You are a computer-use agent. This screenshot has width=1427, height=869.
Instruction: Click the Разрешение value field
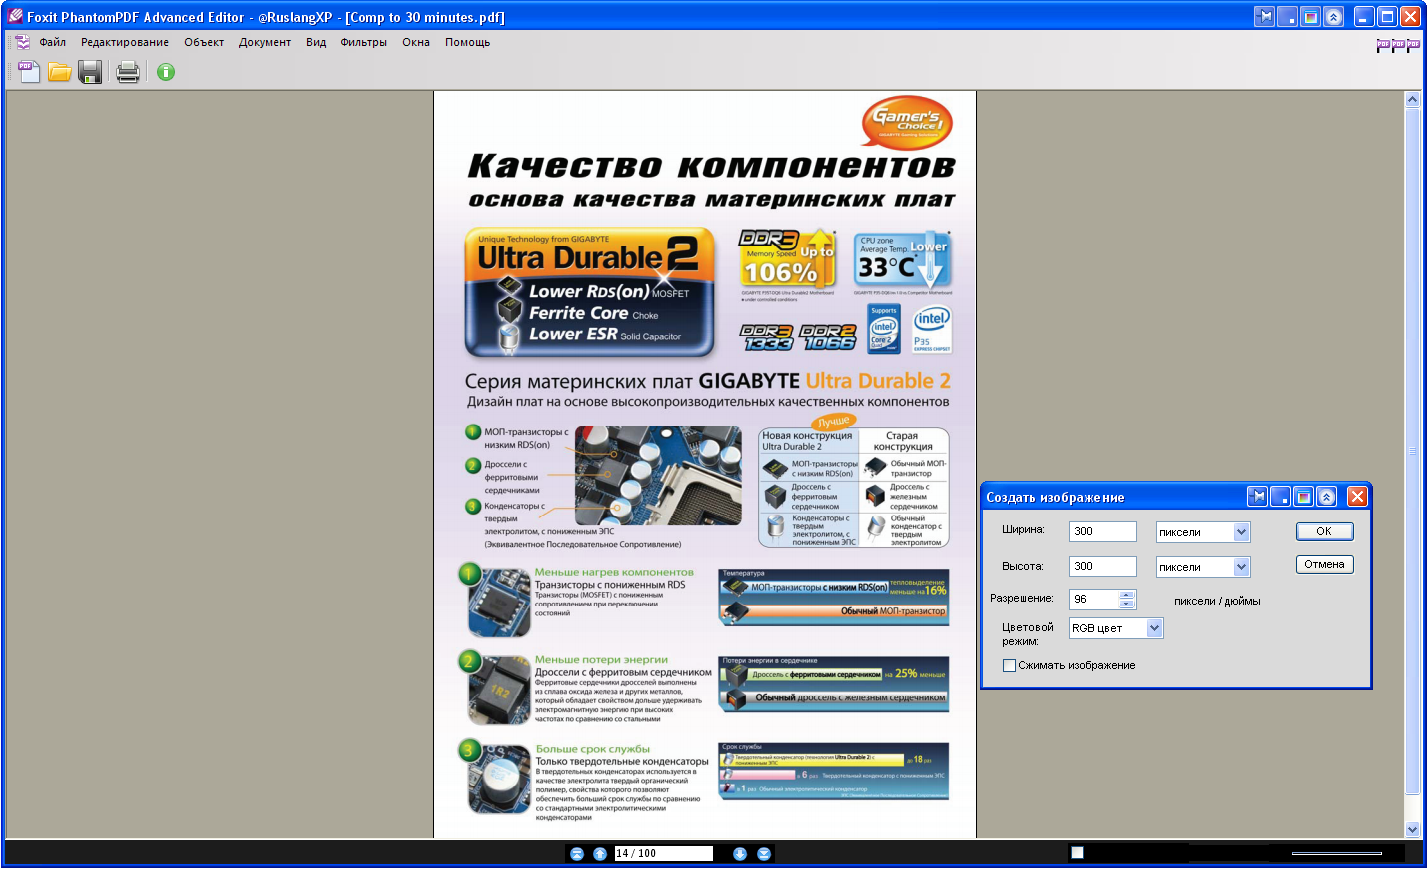point(1094,599)
